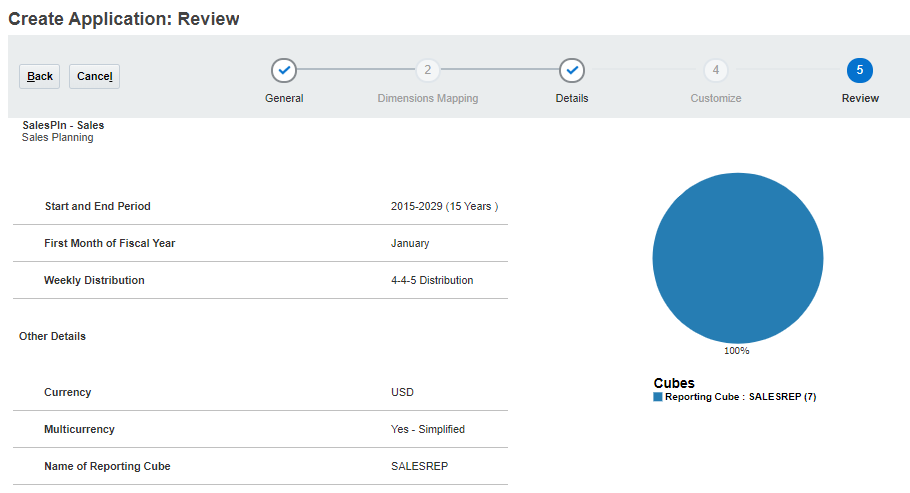Image resolution: width=910 pixels, height=493 pixels.
Task: Click the Weekly Distribution label
Action: 94,280
